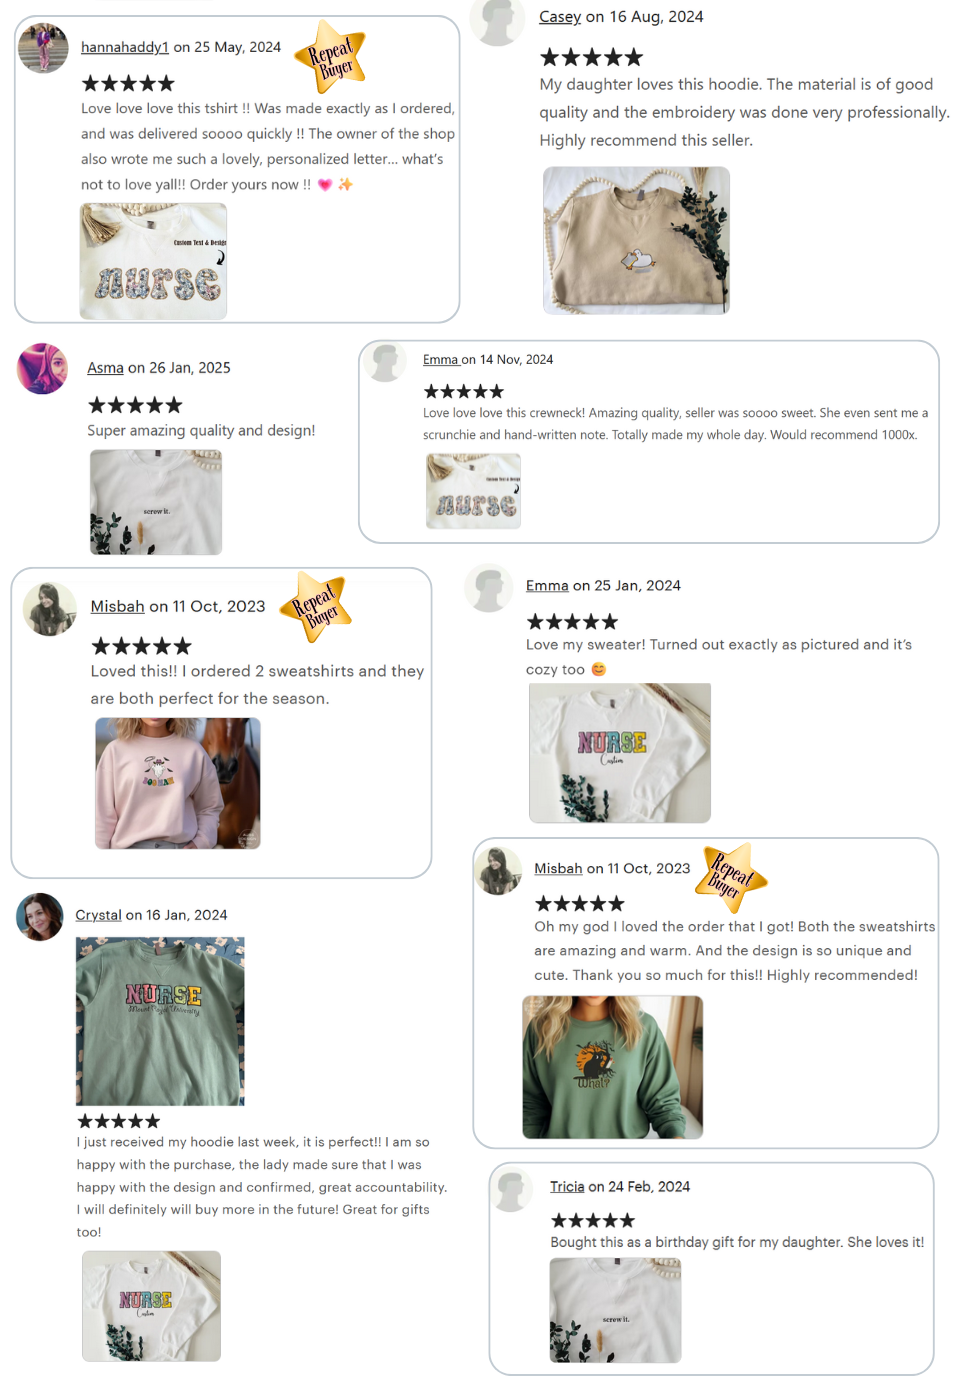View Asma's screw it sweatshirt photo
The height and width of the screenshot is (1381, 960).
[156, 502]
